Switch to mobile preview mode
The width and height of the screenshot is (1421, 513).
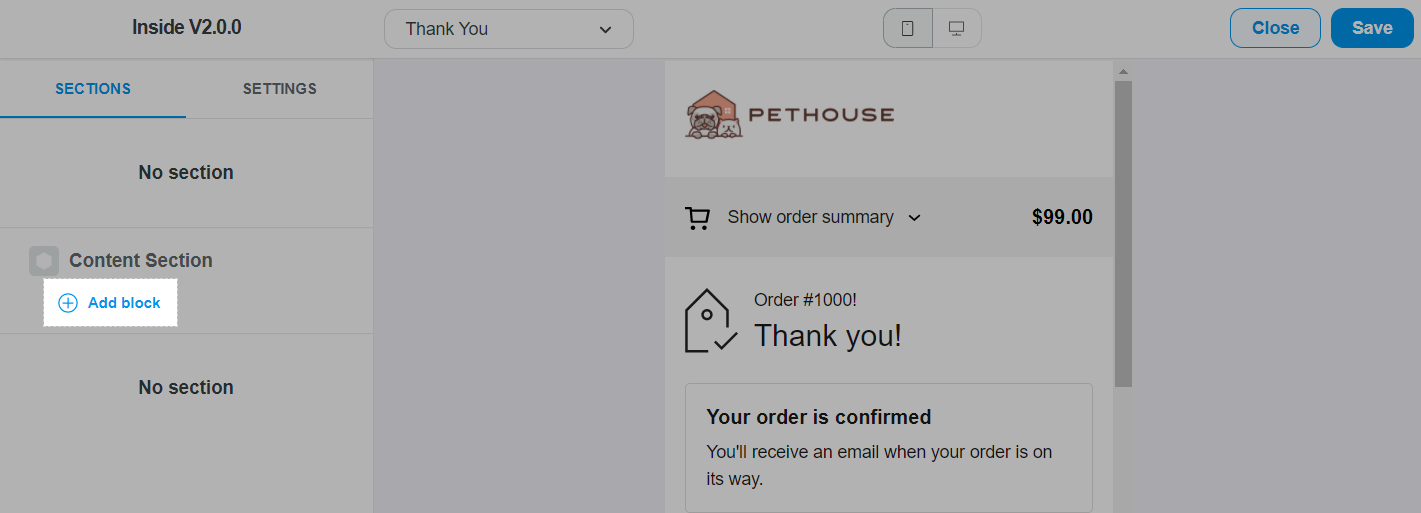[x=908, y=29]
